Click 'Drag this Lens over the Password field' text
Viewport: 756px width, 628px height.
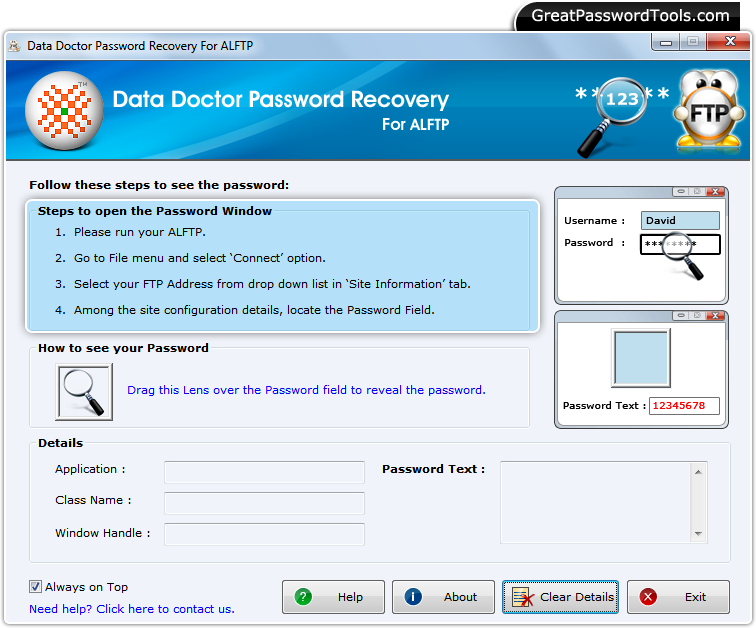(x=306, y=390)
